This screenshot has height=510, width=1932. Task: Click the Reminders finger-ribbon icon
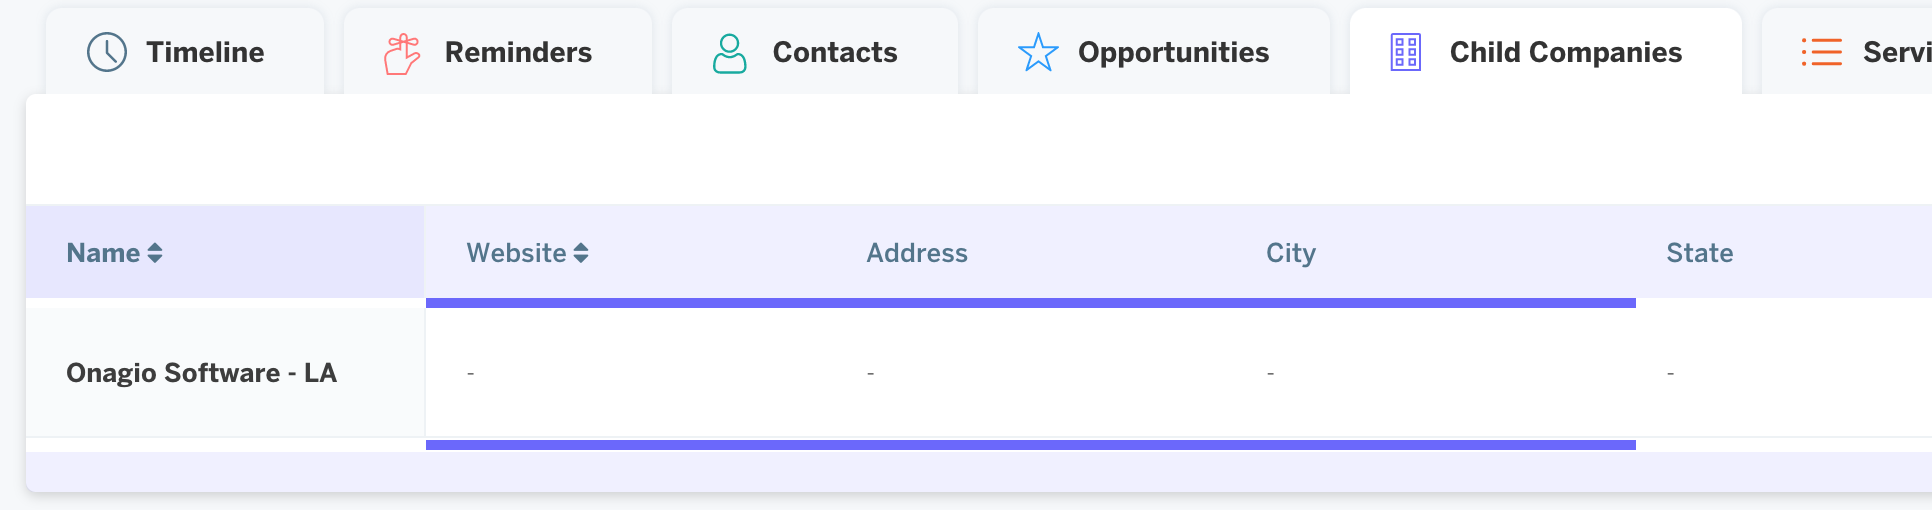[402, 53]
